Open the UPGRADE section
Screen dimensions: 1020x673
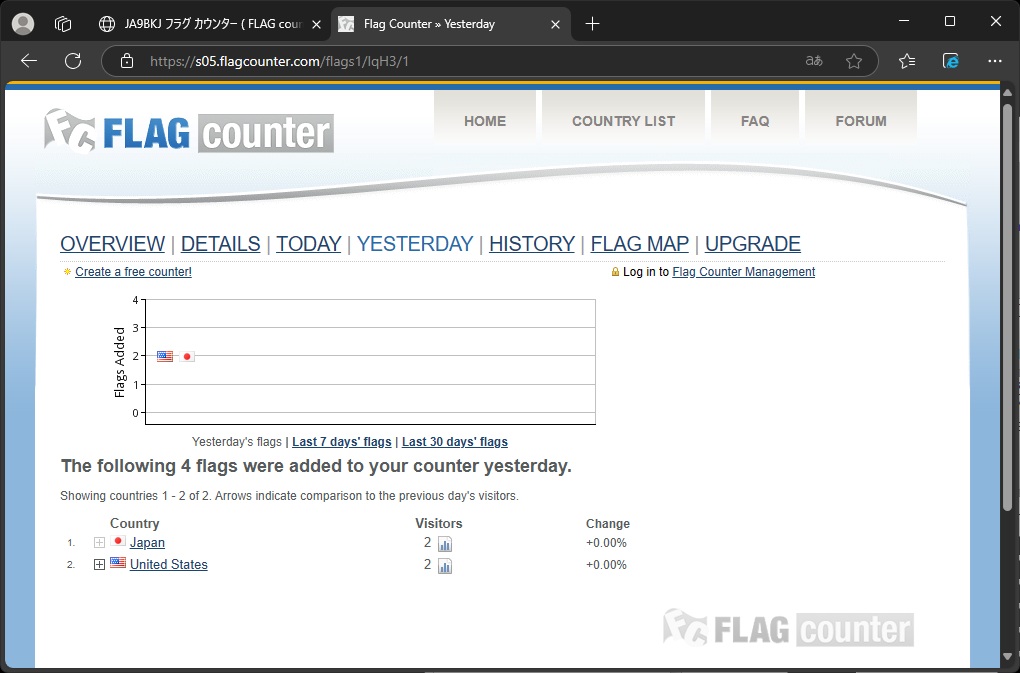click(x=753, y=244)
